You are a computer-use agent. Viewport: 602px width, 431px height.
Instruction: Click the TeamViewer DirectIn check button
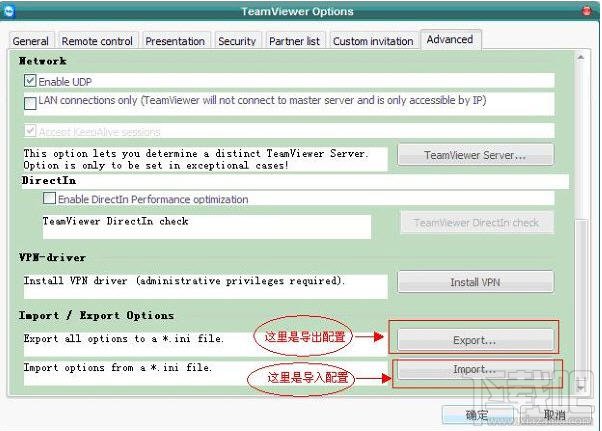point(476,222)
